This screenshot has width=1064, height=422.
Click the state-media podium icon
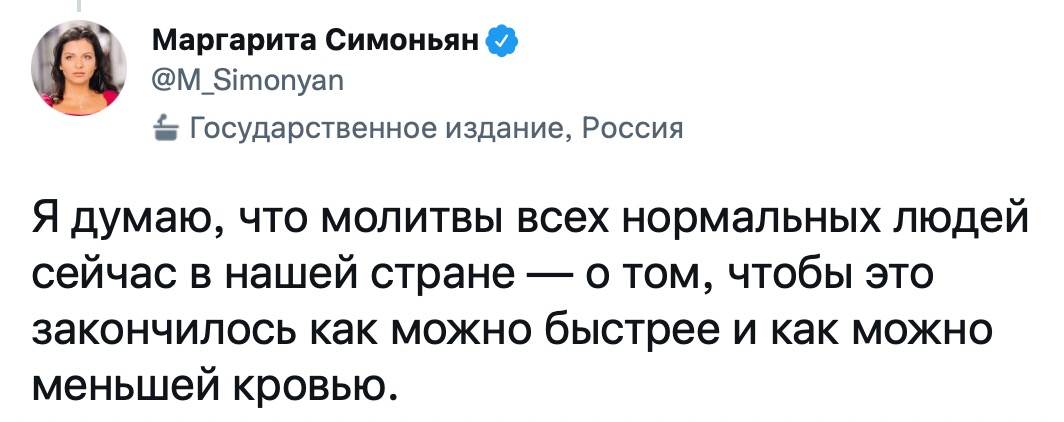coord(165,129)
